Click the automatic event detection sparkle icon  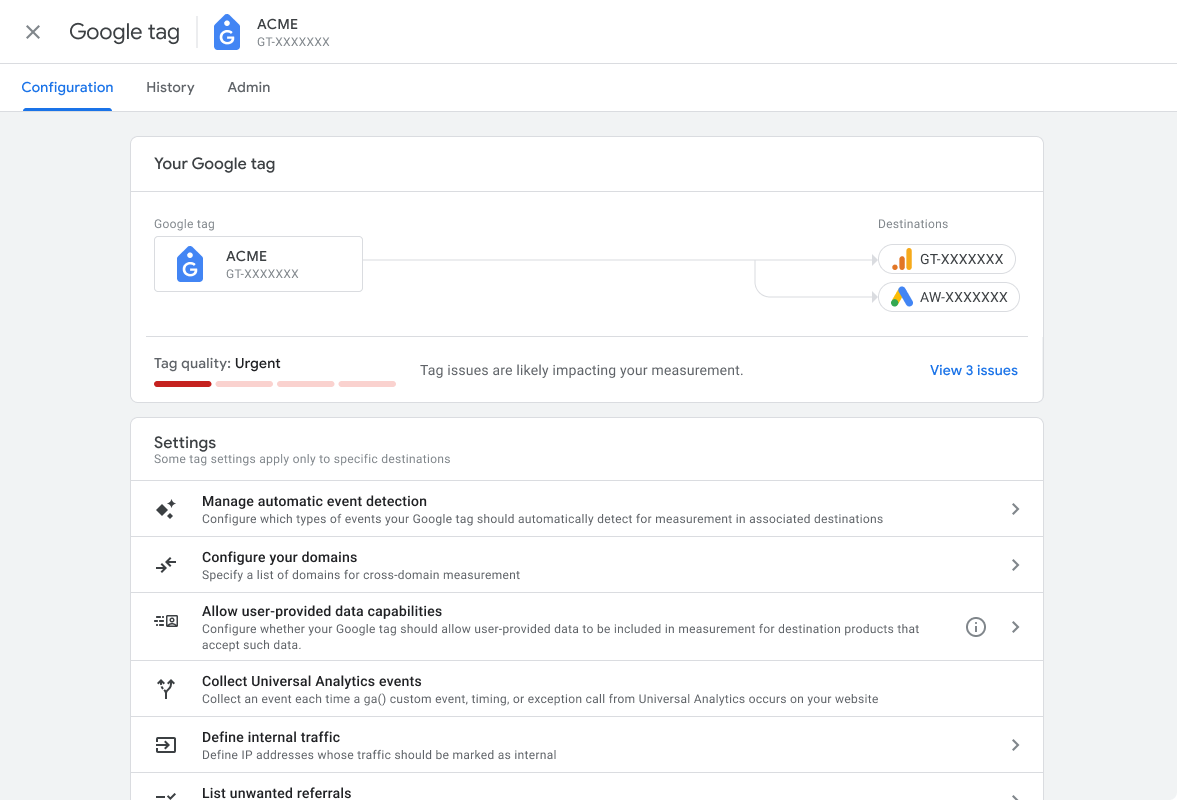pos(165,508)
